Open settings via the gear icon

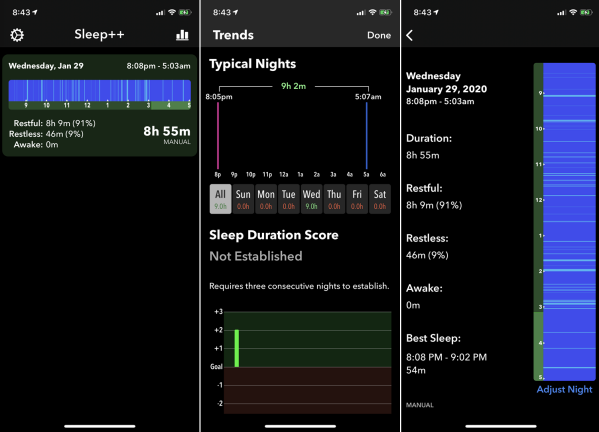click(17, 35)
